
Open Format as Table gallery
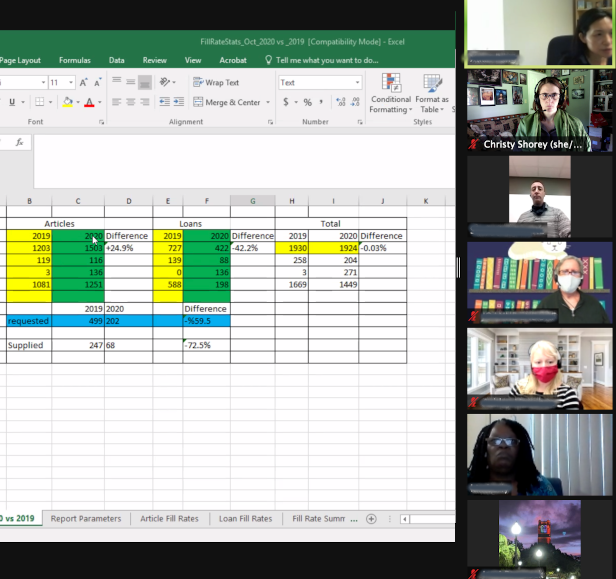432,93
